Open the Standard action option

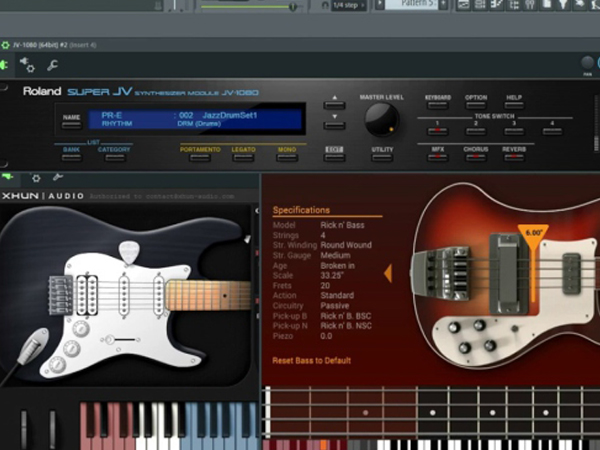pos(337,295)
